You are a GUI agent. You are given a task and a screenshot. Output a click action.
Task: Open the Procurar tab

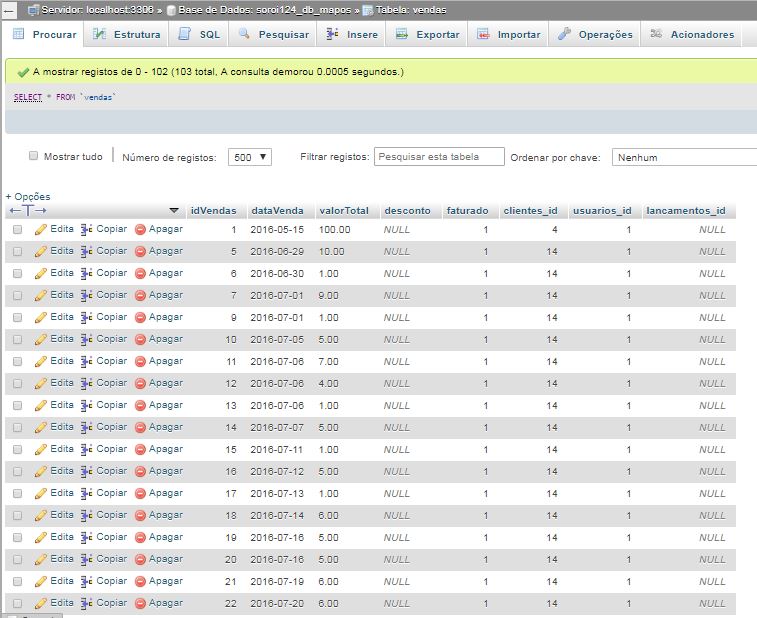[44, 34]
